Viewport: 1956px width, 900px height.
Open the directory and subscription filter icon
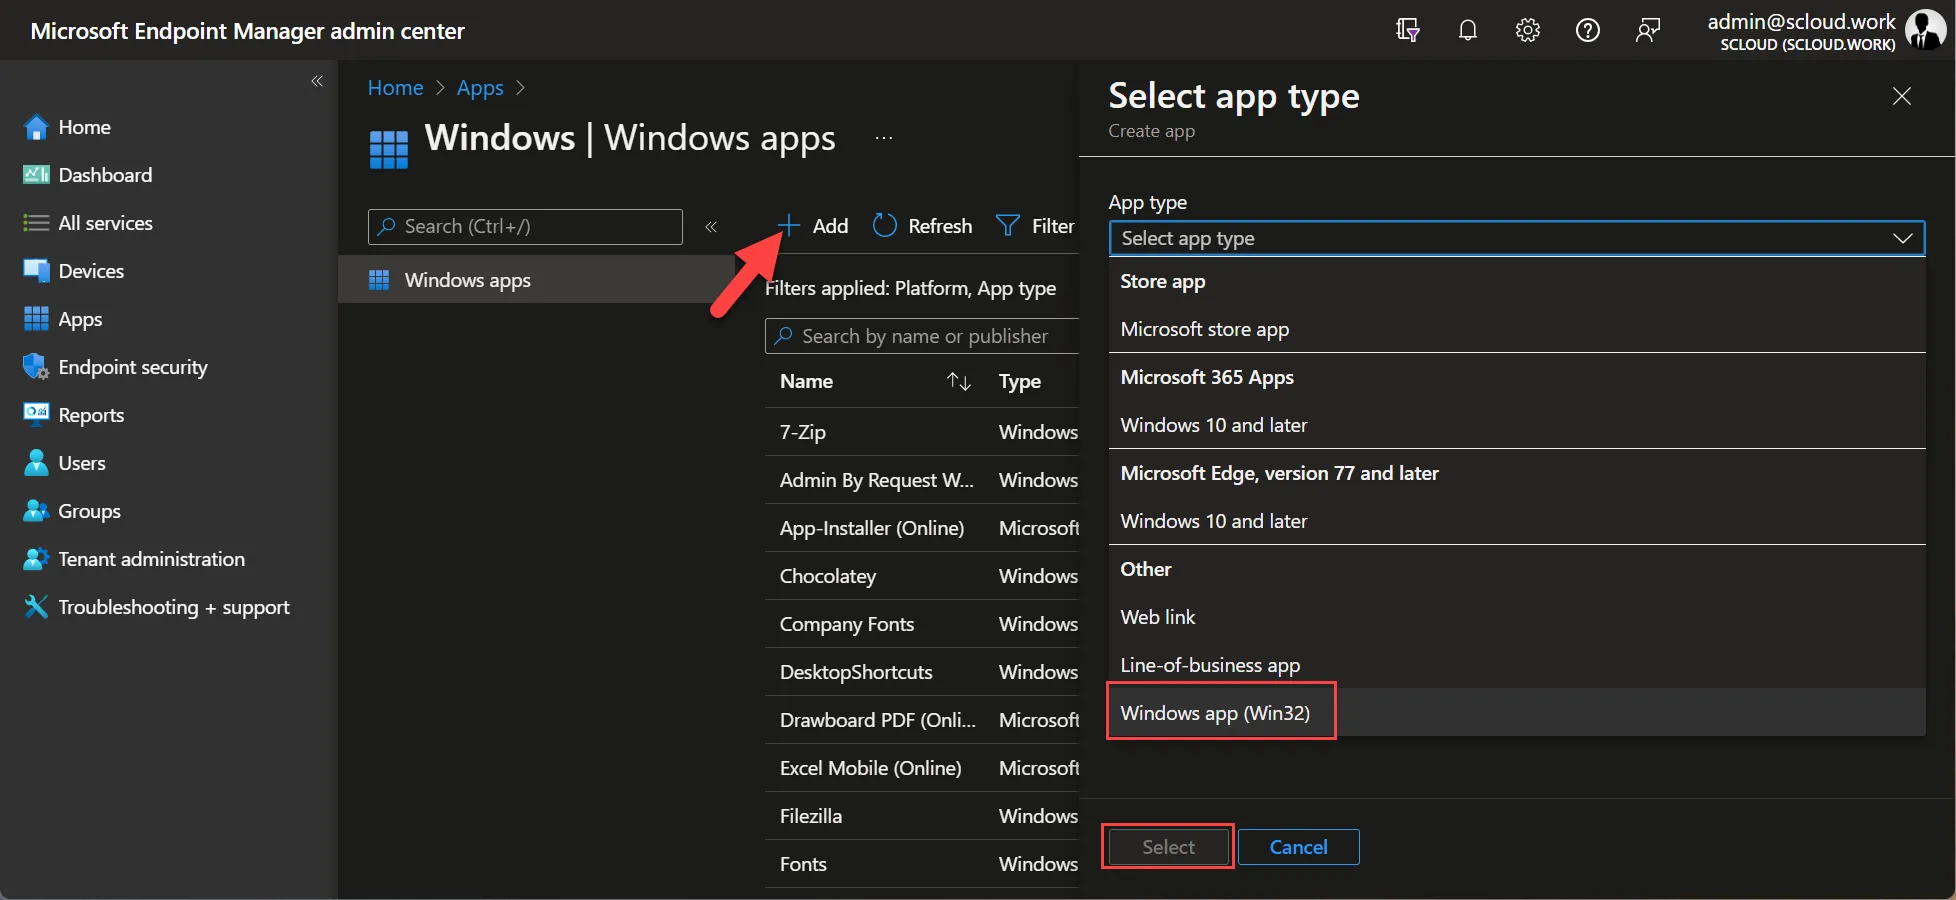[x=1408, y=30]
